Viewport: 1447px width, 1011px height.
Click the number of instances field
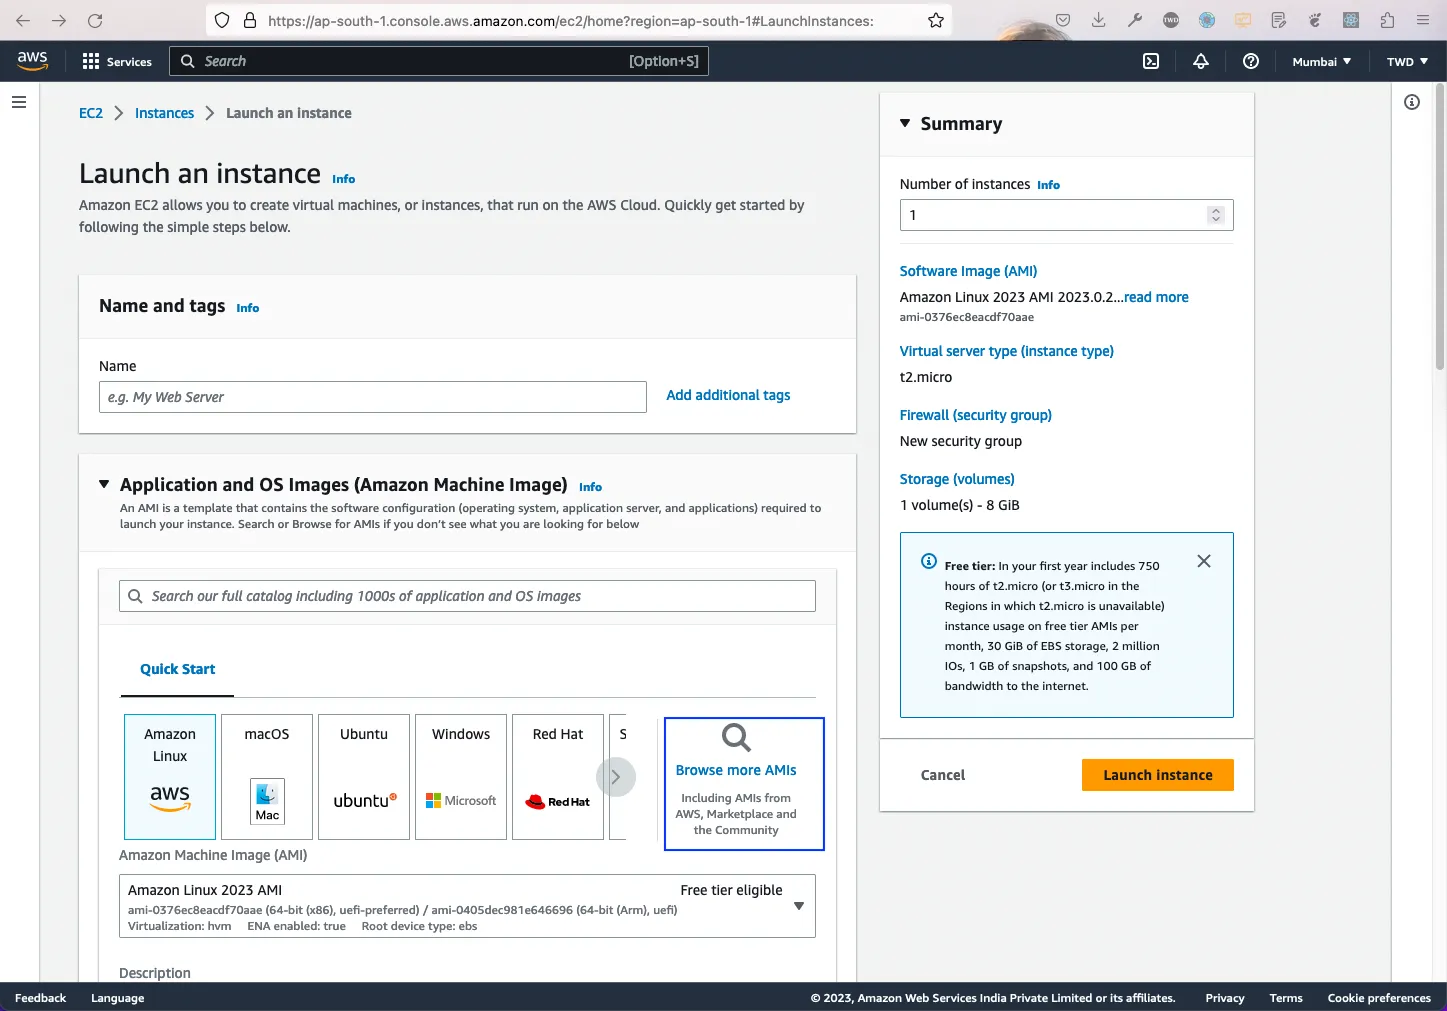pyautogui.click(x=1066, y=215)
